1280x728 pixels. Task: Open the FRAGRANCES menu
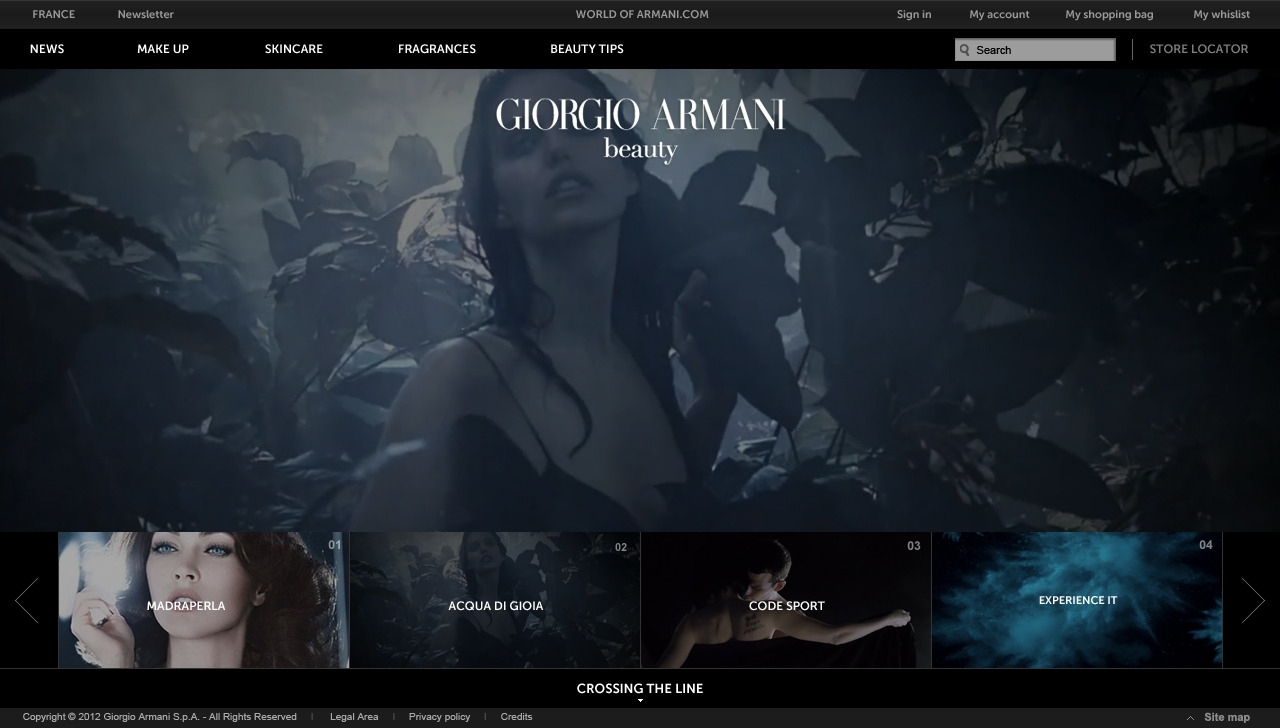click(x=437, y=49)
